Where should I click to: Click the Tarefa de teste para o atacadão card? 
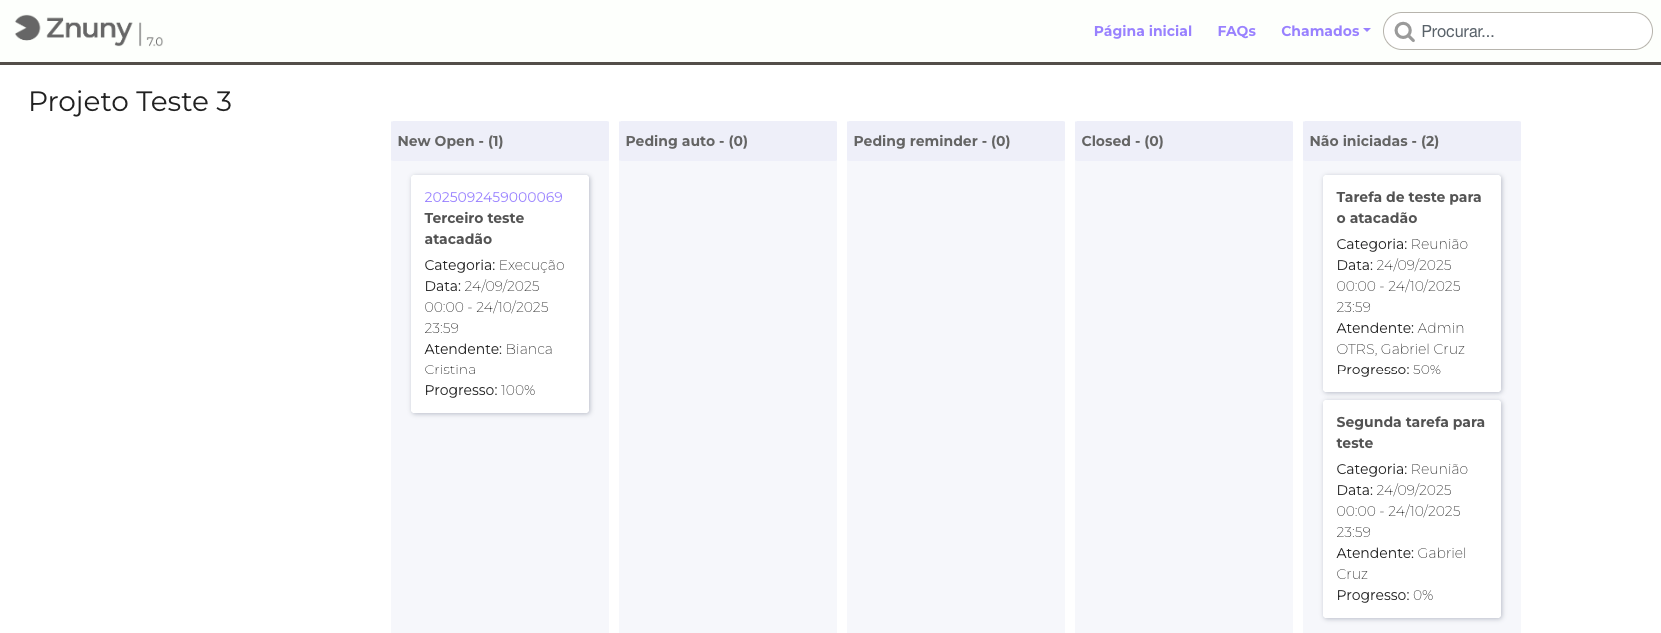click(x=1412, y=283)
